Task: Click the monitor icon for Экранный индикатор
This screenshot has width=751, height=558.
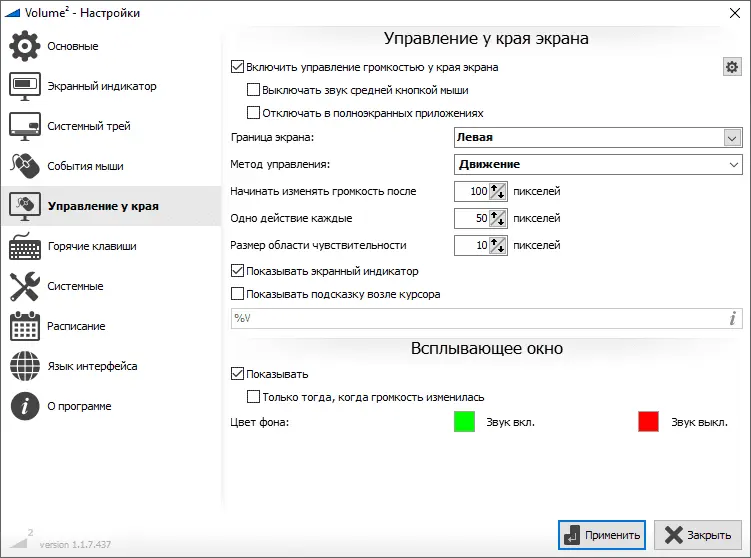Action: pyautogui.click(x=25, y=86)
